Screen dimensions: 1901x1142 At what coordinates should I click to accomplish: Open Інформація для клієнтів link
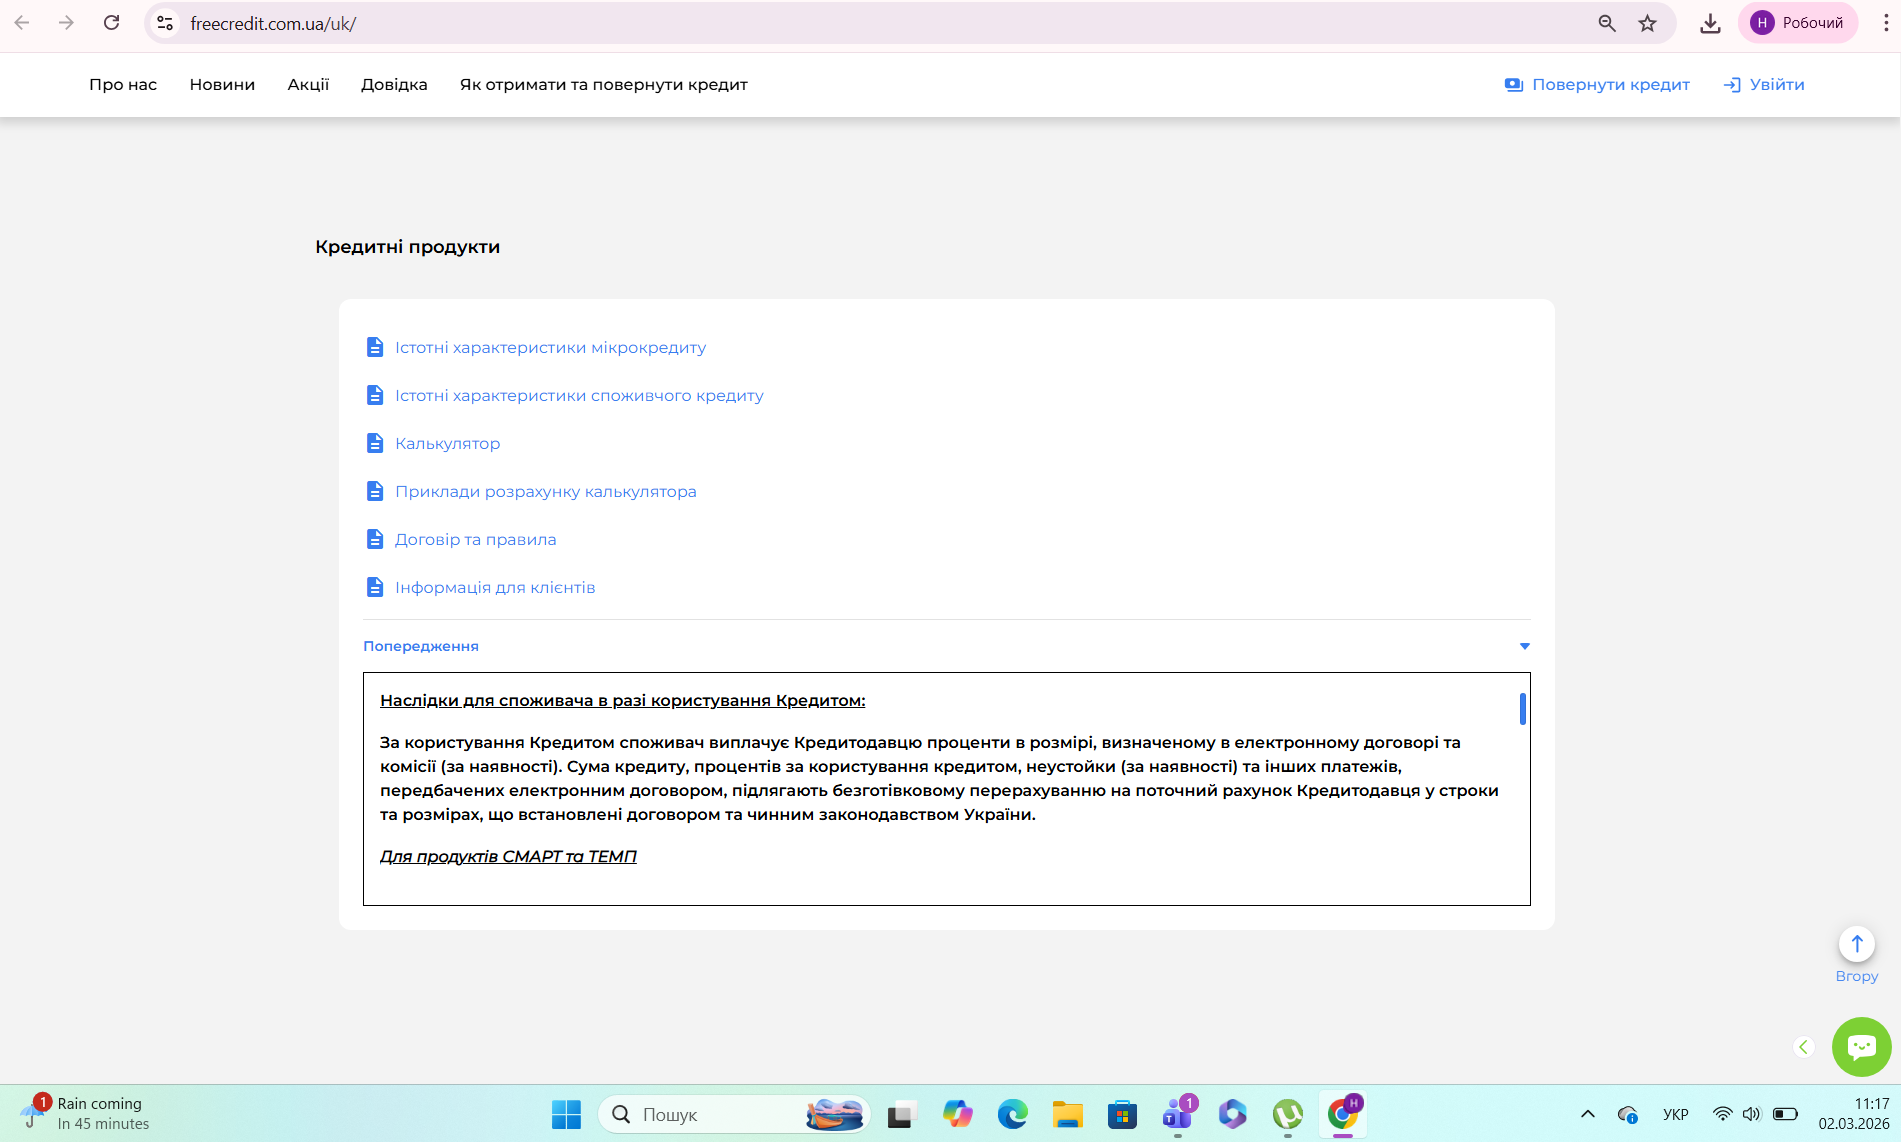[495, 588]
